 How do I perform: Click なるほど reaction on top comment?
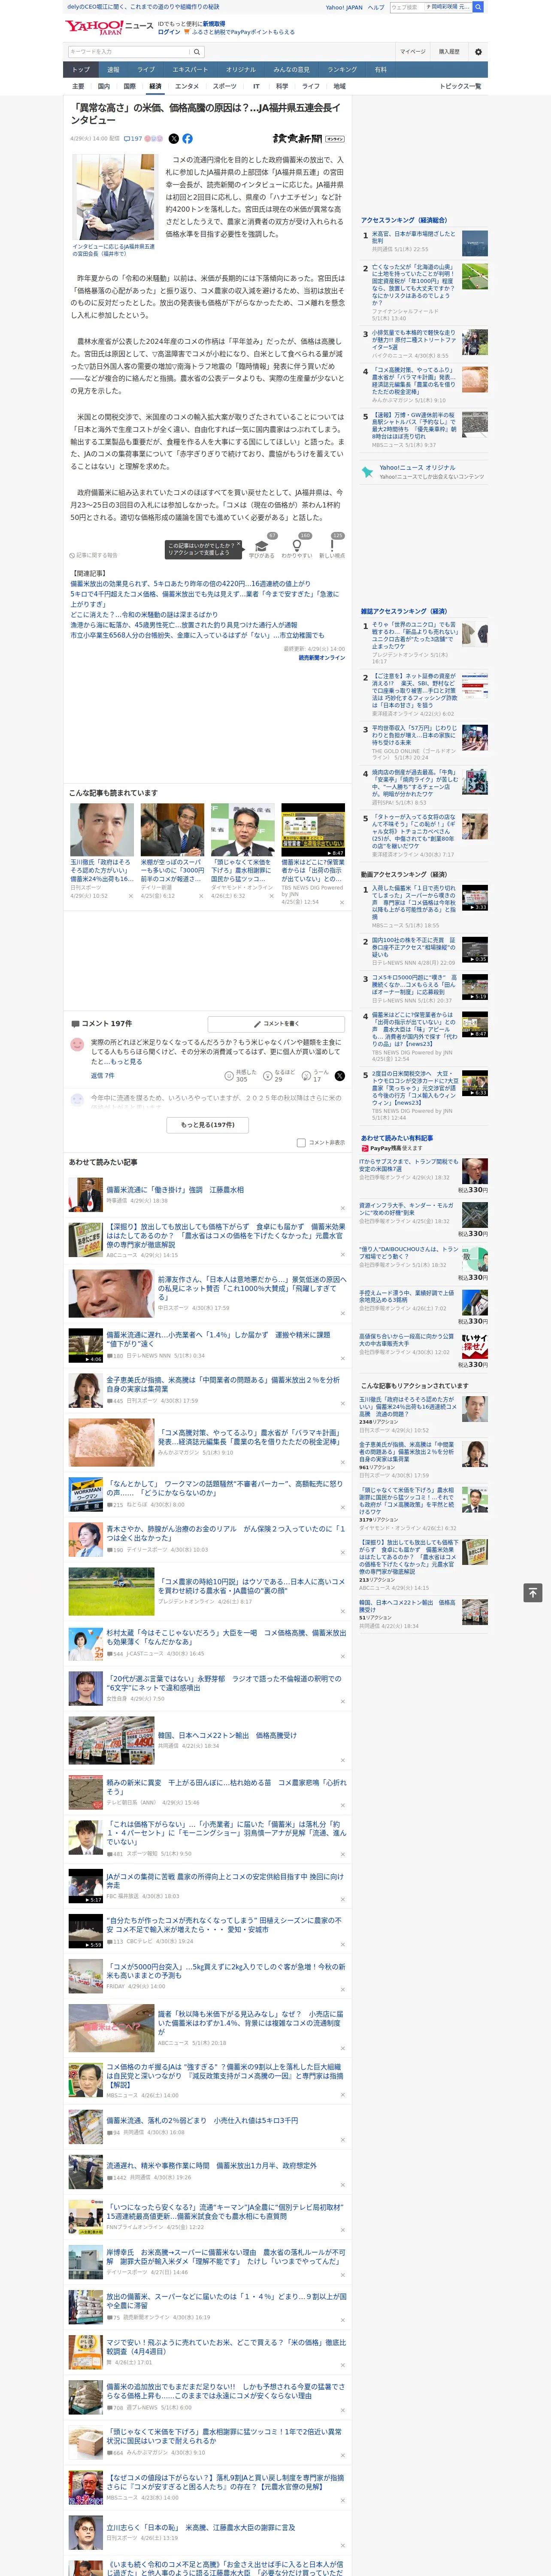click(x=279, y=1075)
